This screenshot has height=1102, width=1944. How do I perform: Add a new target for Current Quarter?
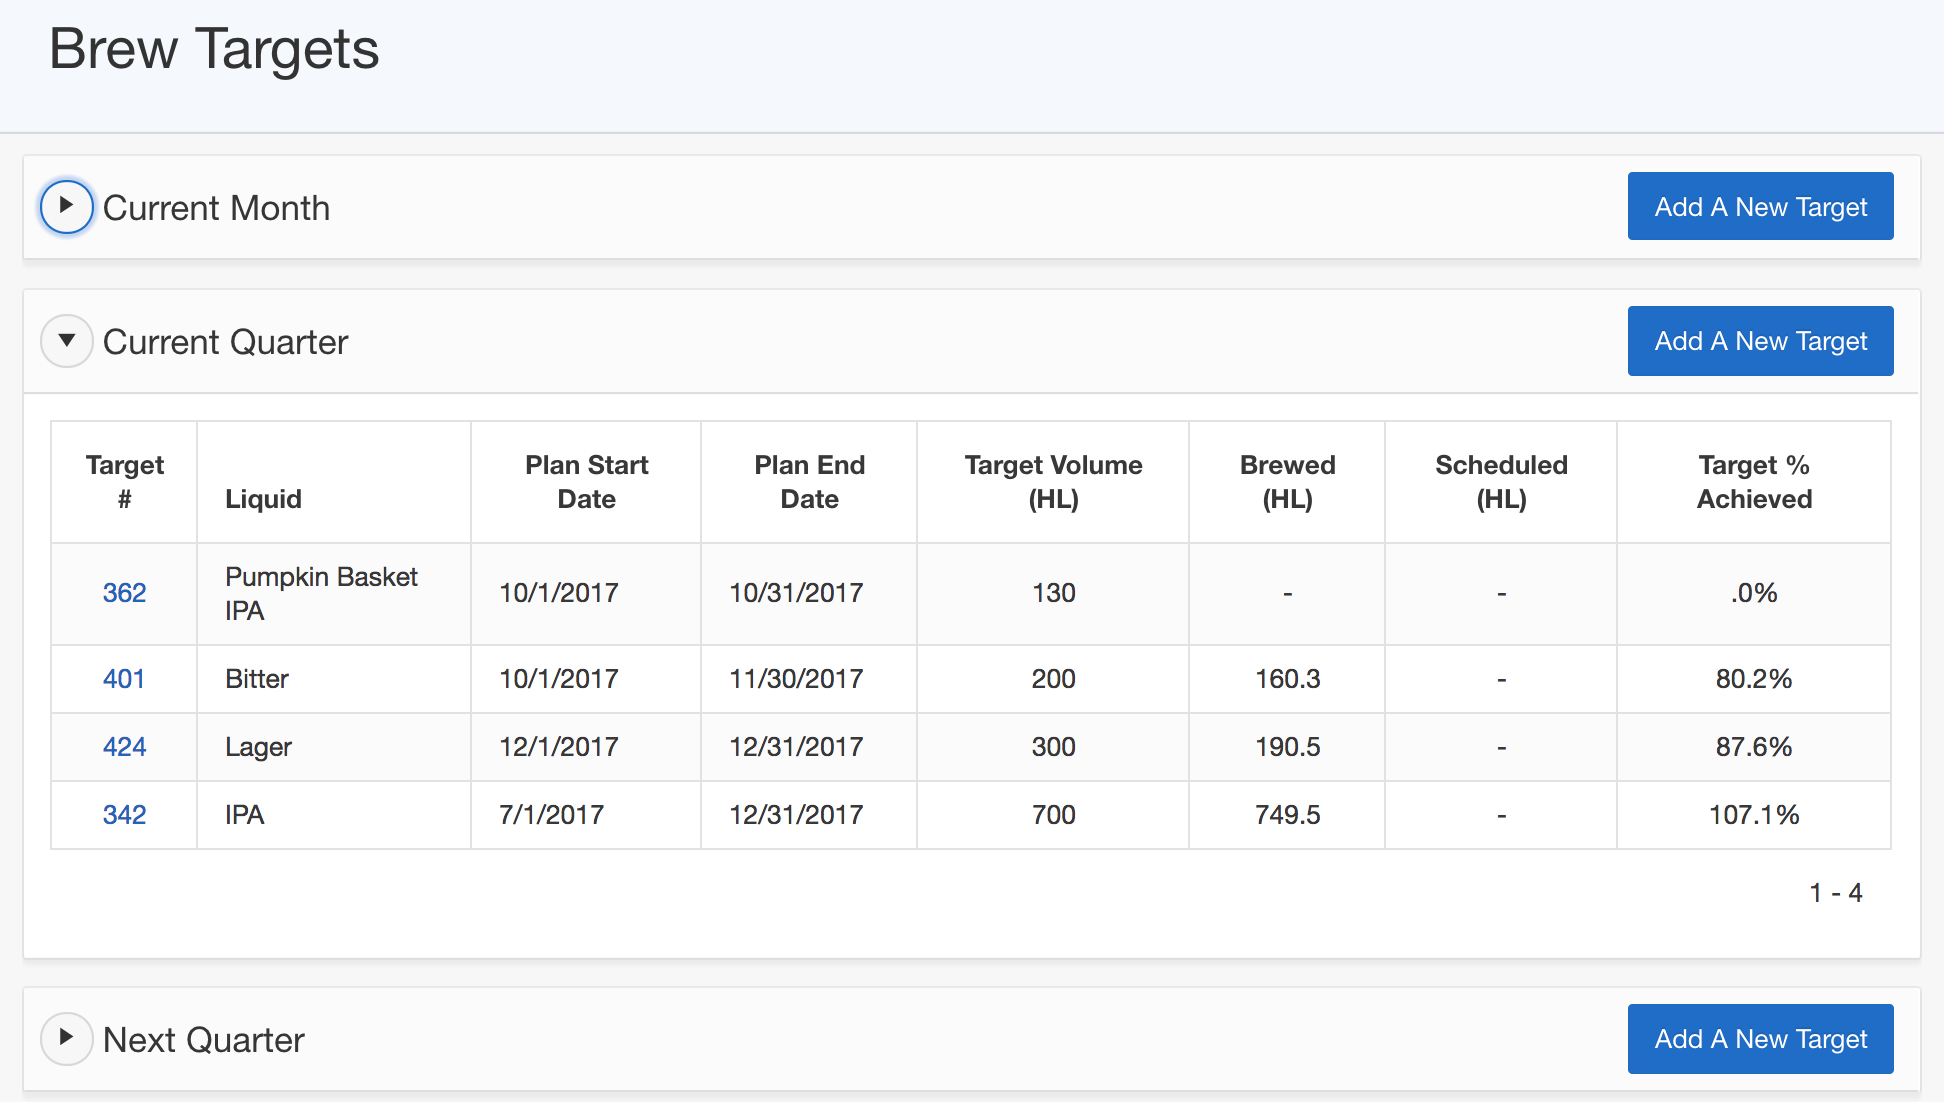pos(1760,341)
